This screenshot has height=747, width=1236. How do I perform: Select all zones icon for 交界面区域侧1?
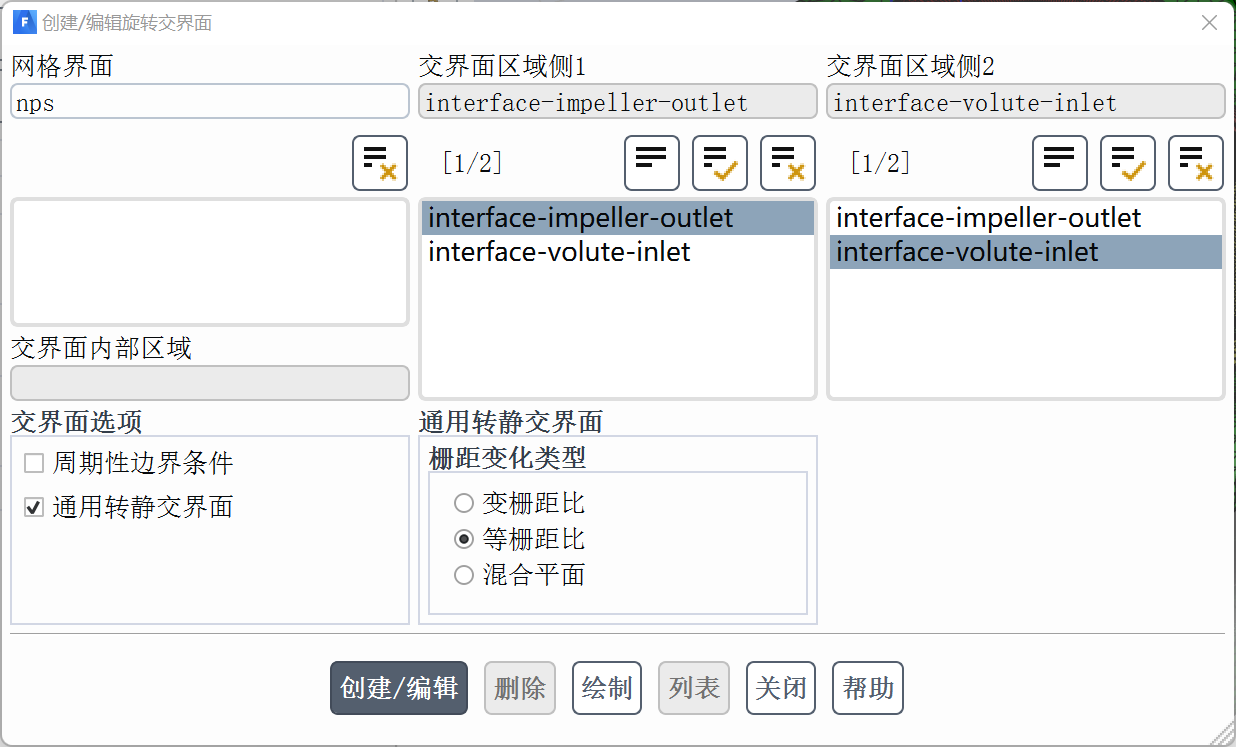point(720,163)
